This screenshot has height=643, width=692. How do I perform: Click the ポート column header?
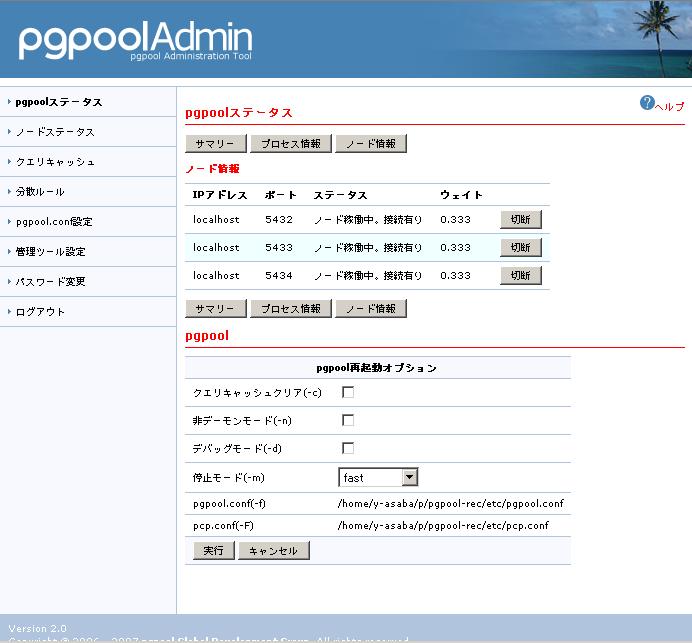[x=281, y=195]
